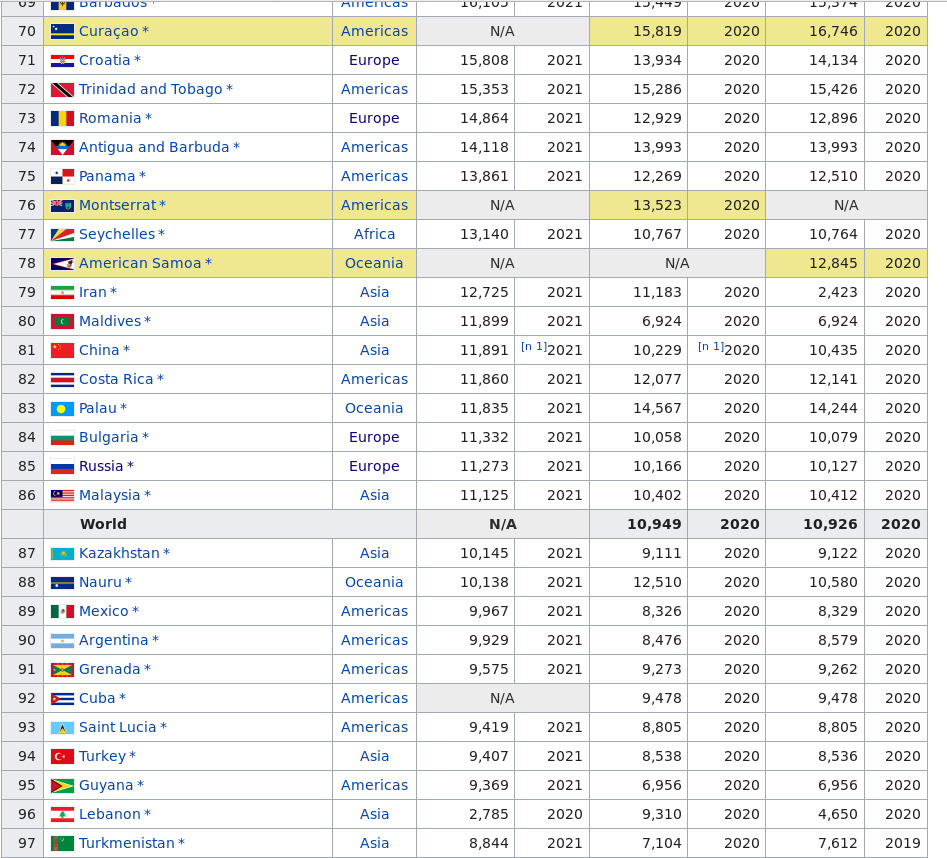
Task: Follow the Trinidad and Tobago link
Action: (x=151, y=89)
